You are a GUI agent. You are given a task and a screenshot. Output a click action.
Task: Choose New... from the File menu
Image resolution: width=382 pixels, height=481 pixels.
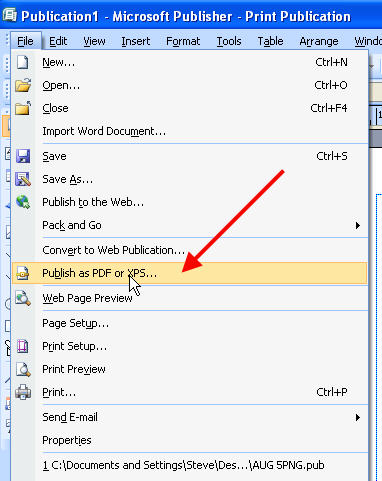click(189, 62)
